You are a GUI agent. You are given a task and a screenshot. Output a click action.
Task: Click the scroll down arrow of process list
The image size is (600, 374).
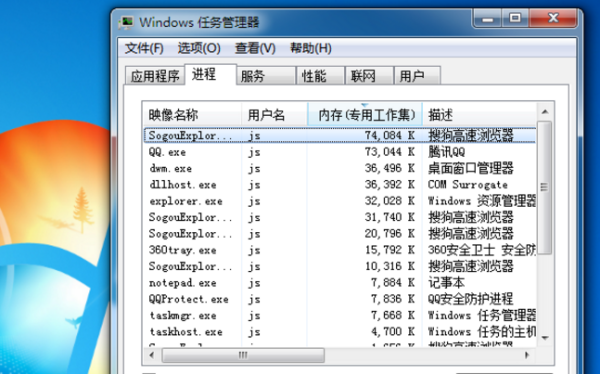(545, 338)
